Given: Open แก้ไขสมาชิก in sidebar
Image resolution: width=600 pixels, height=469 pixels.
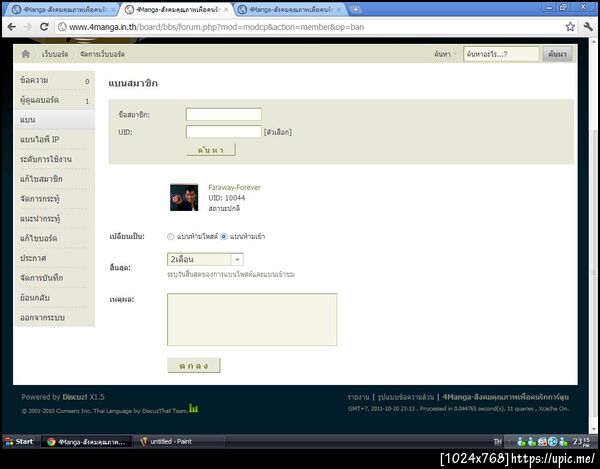Looking at the screenshot, I should [54, 179].
